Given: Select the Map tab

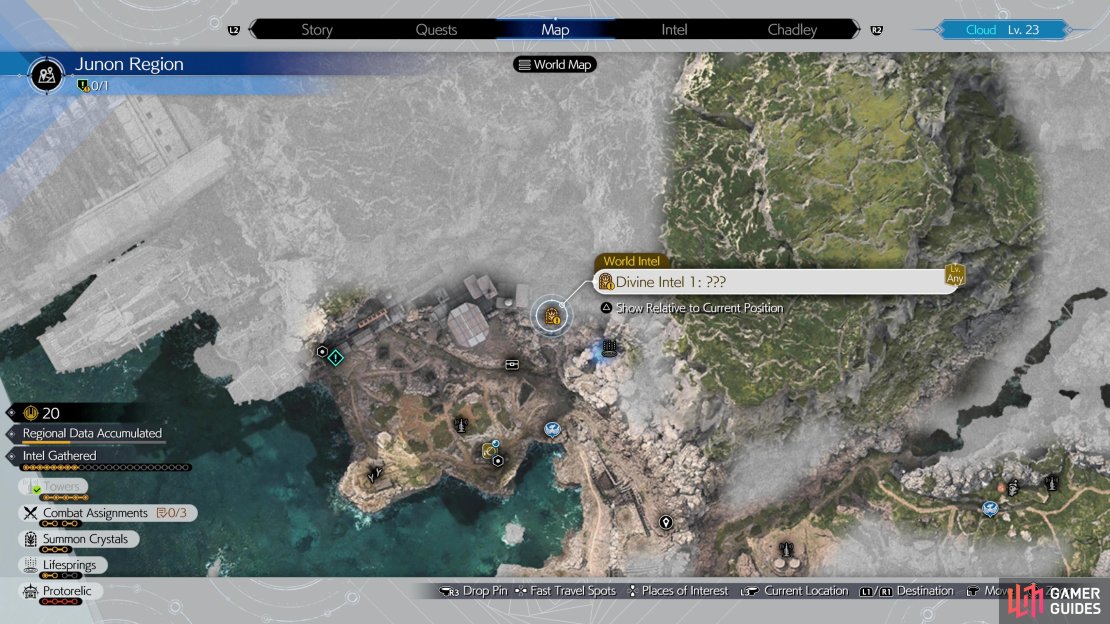Looking at the screenshot, I should point(555,30).
